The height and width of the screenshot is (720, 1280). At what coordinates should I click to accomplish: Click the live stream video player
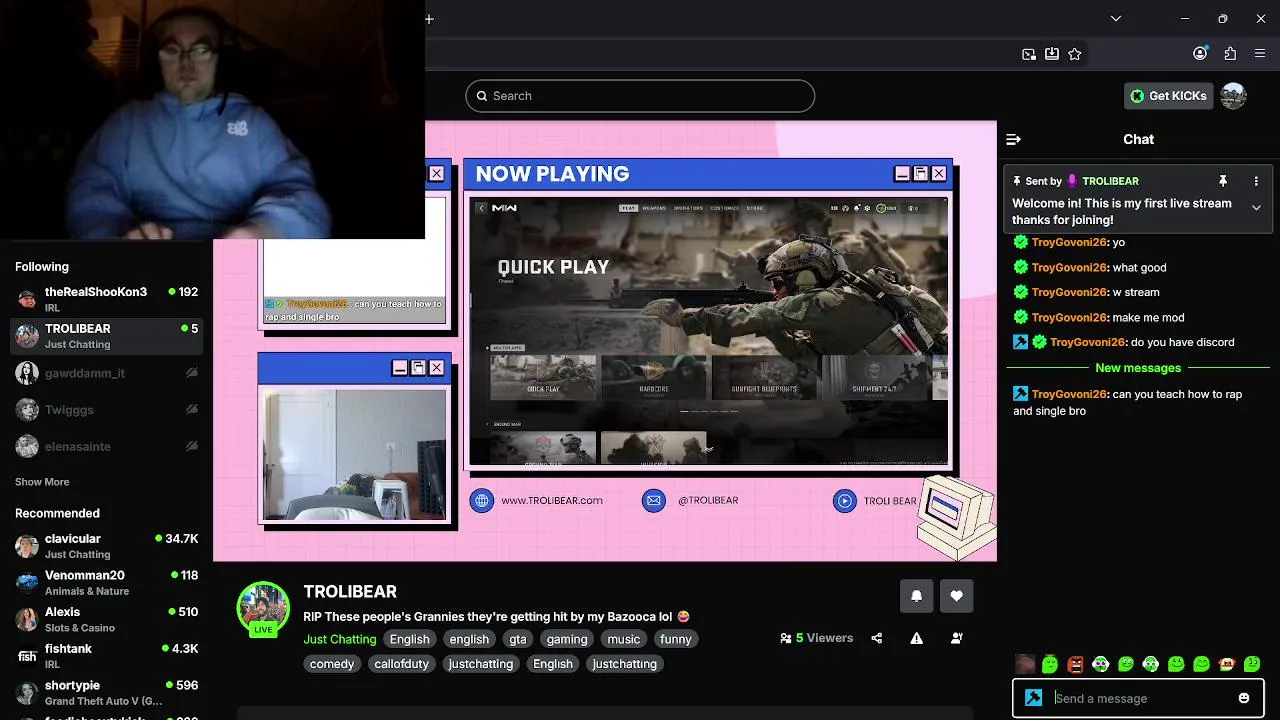(605, 341)
